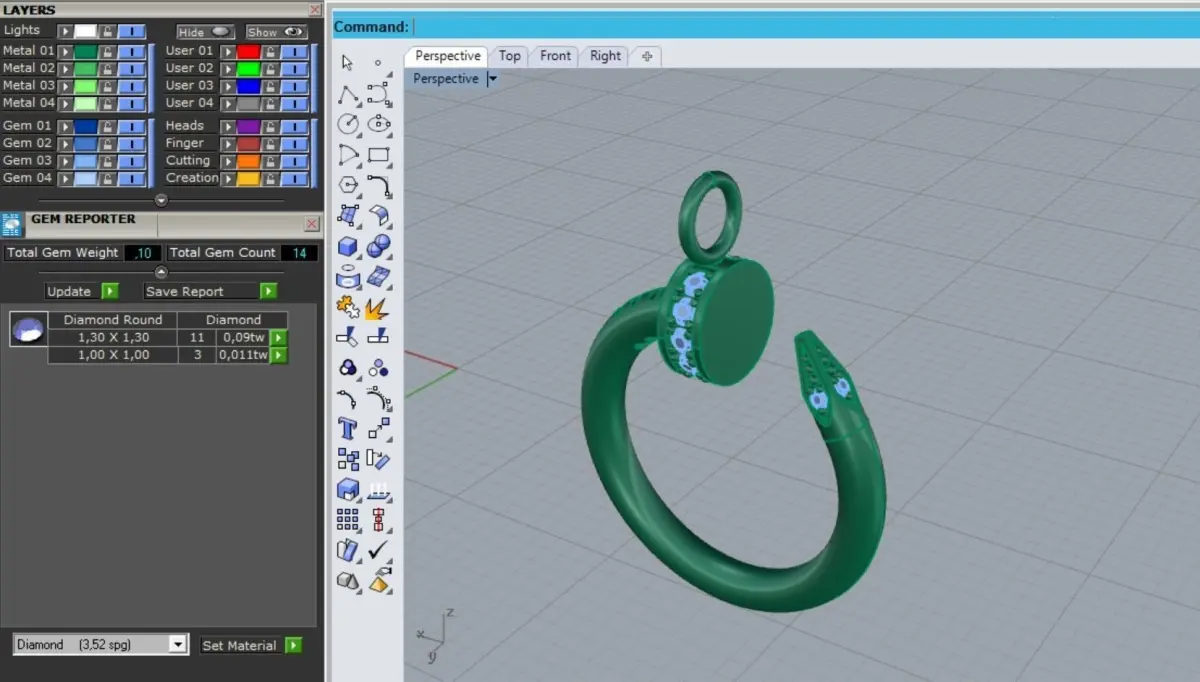Viewport: 1200px width, 682px height.
Task: Click the Ungroup objects icon
Action: (378, 368)
